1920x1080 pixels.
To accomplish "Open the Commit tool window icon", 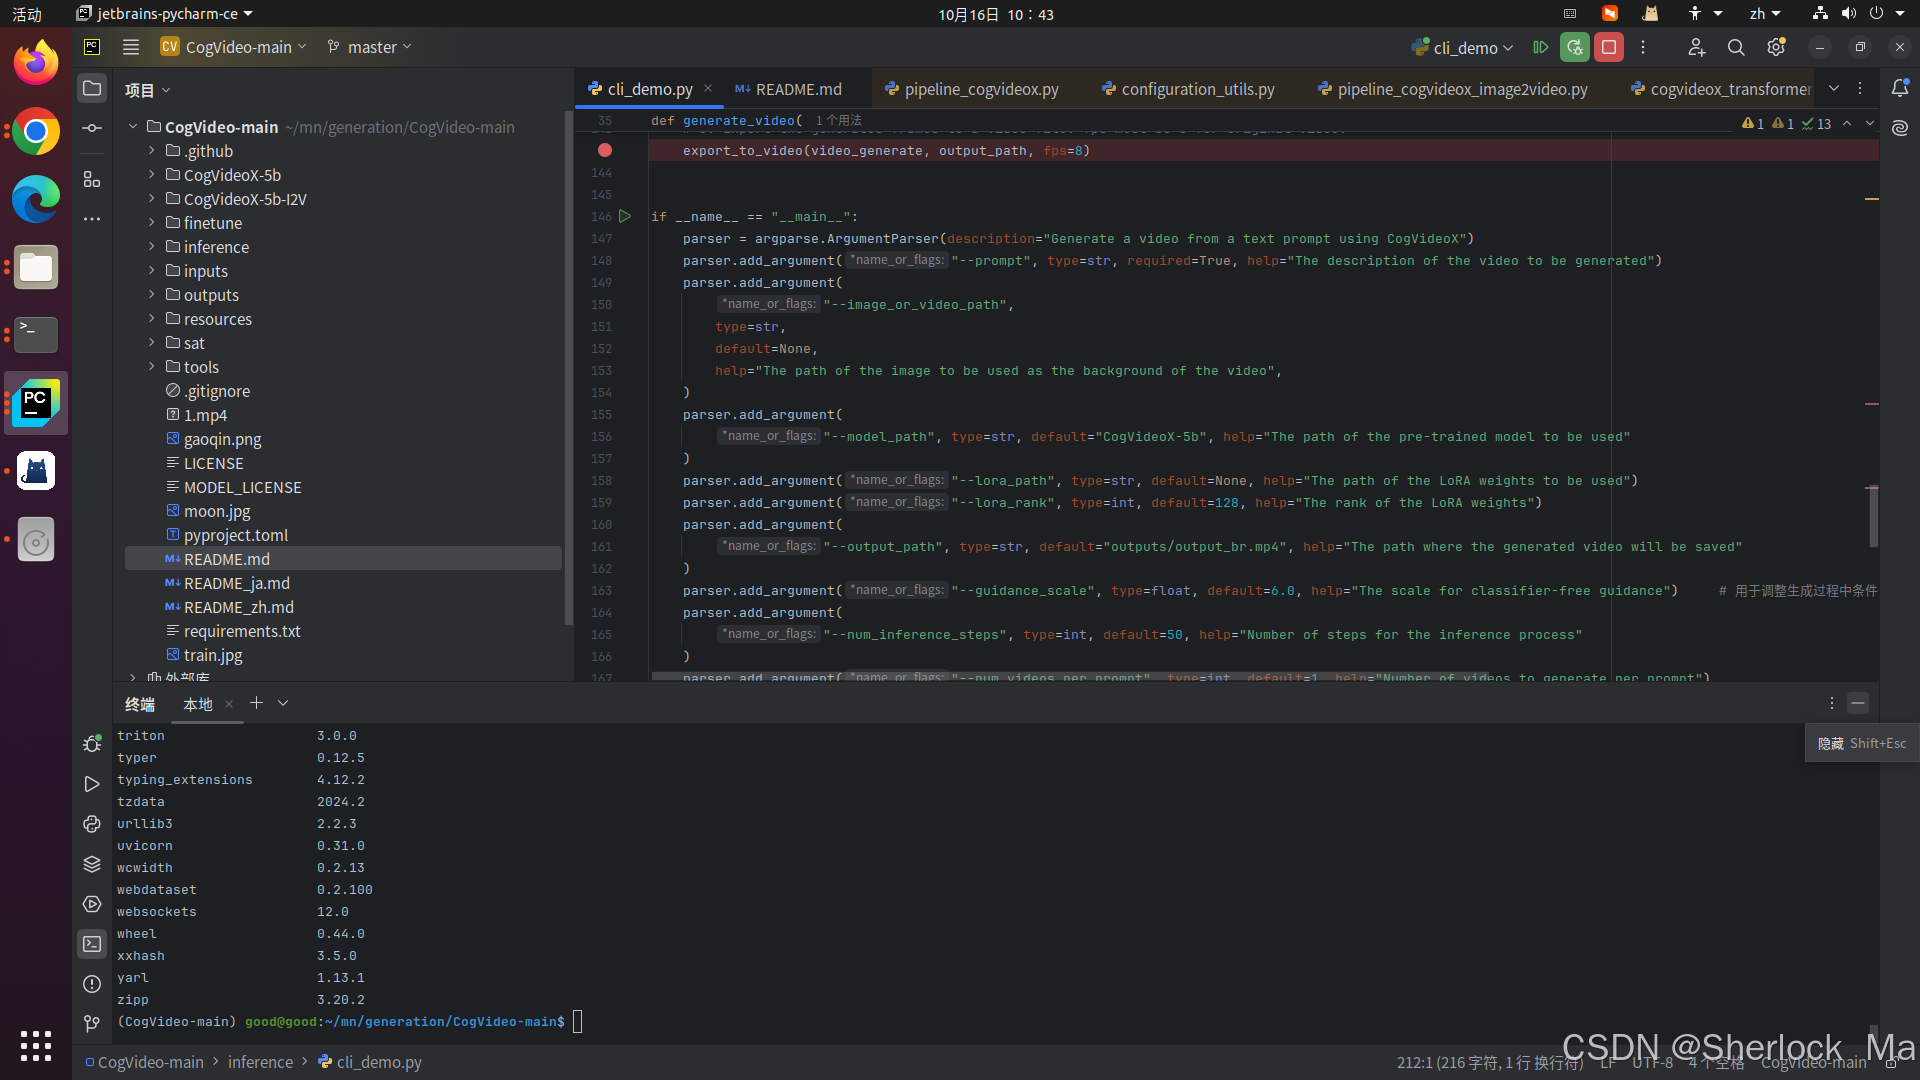I will pos(91,128).
